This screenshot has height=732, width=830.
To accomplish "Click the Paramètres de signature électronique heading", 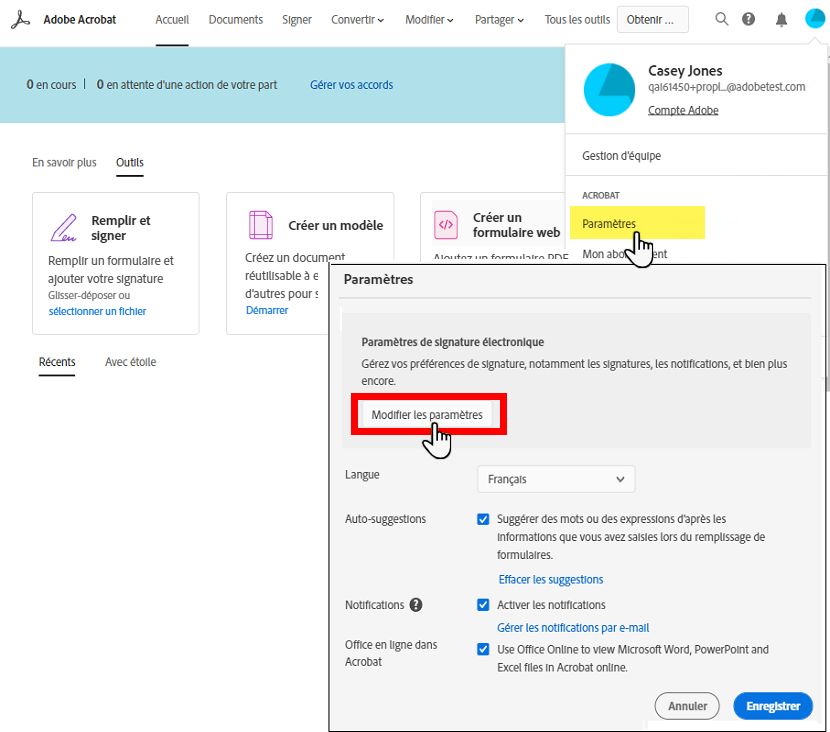I will click(453, 342).
